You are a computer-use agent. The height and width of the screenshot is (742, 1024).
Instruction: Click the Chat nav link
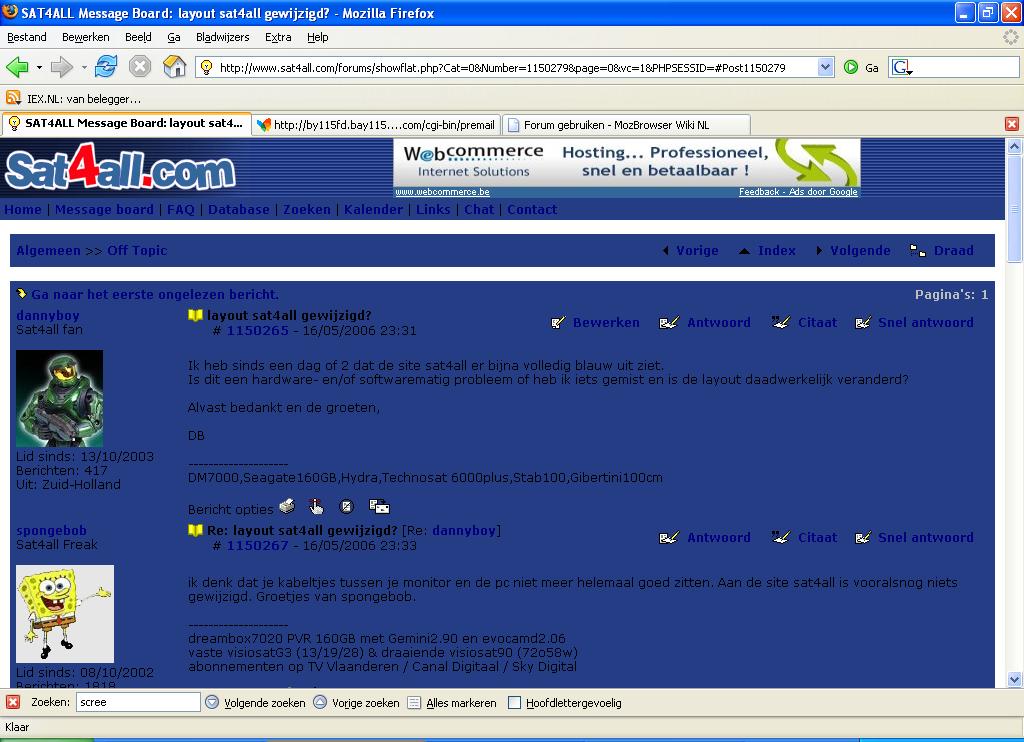pyautogui.click(x=479, y=210)
